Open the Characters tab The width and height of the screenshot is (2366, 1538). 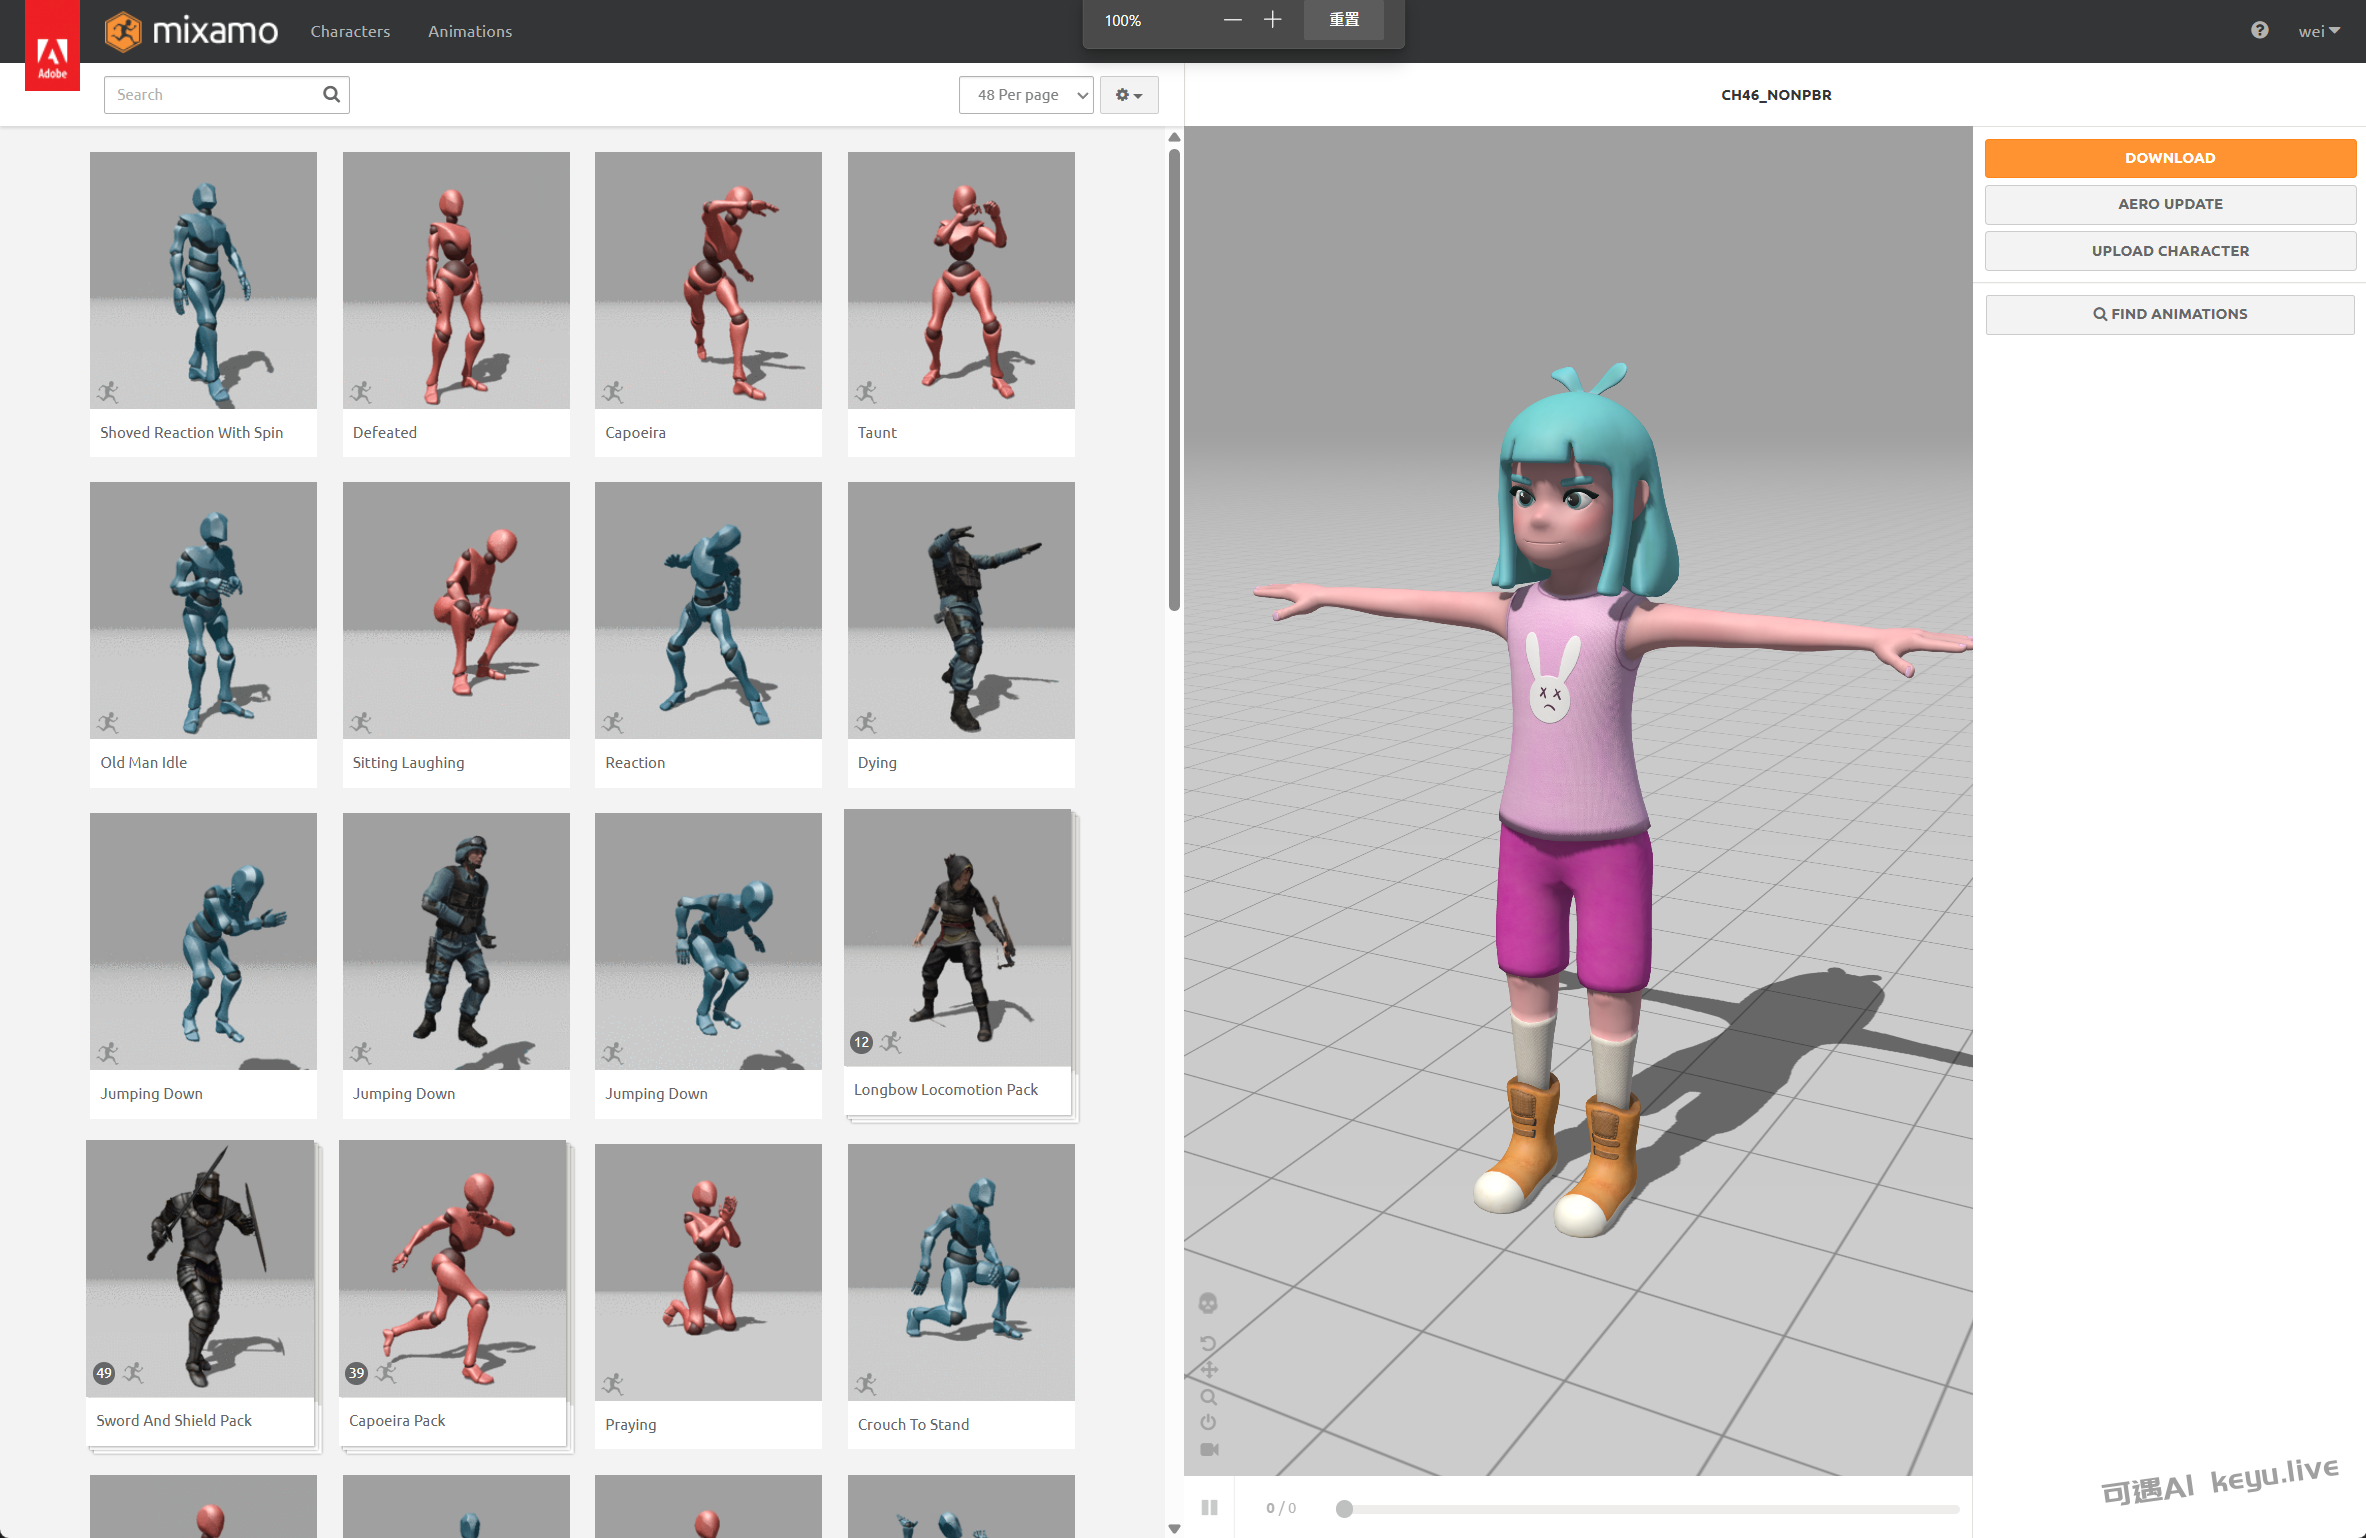[350, 31]
